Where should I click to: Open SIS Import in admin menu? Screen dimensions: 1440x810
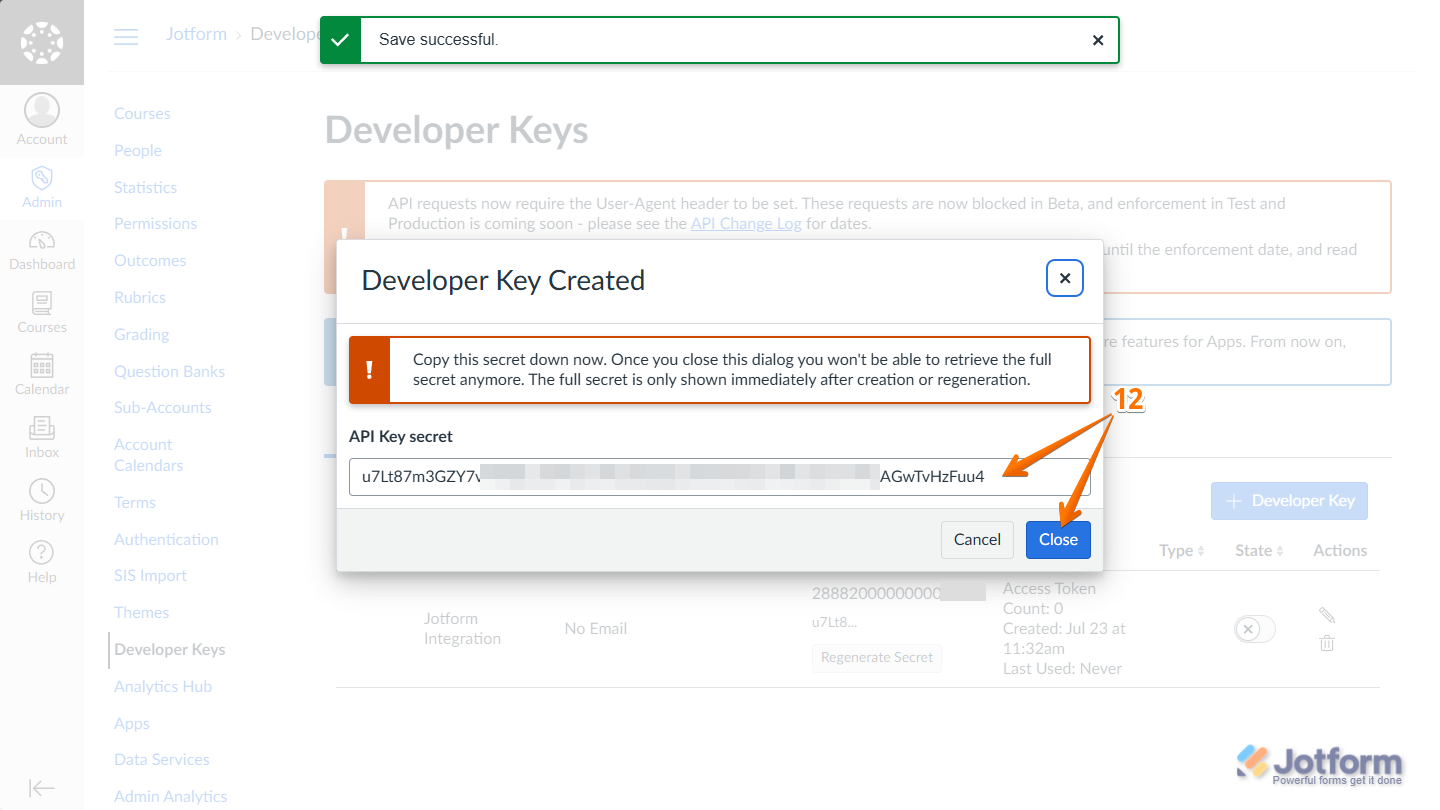click(x=150, y=575)
